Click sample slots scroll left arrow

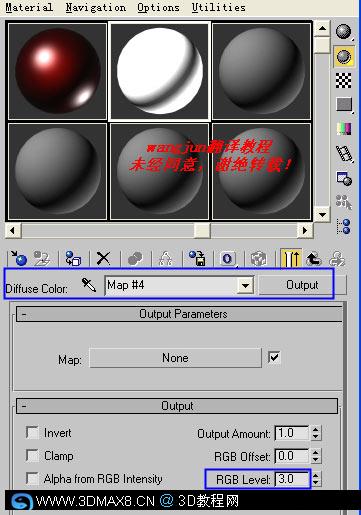pyautogui.click(x=13, y=230)
